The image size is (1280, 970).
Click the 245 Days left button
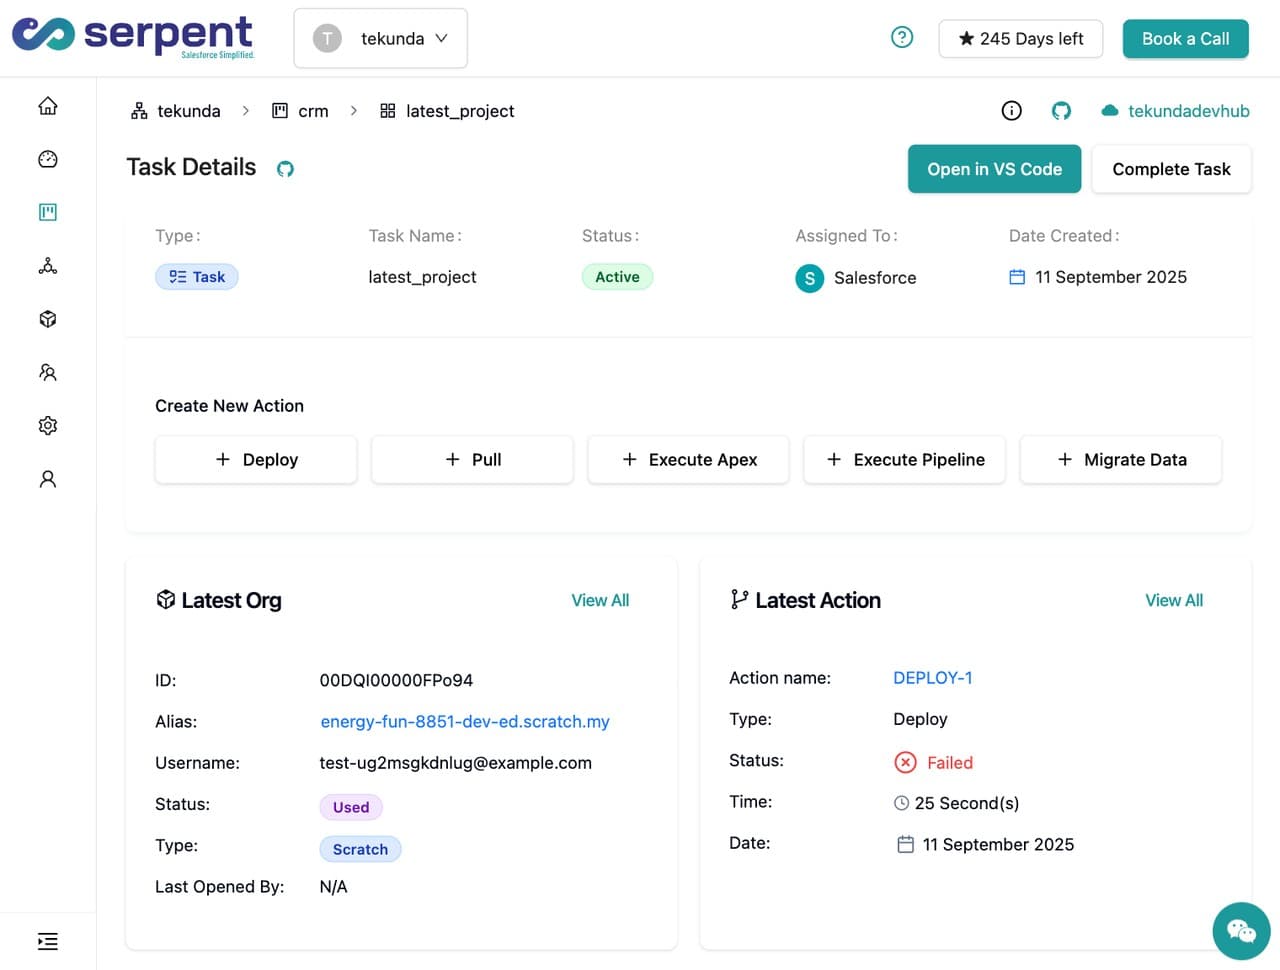click(x=1020, y=38)
